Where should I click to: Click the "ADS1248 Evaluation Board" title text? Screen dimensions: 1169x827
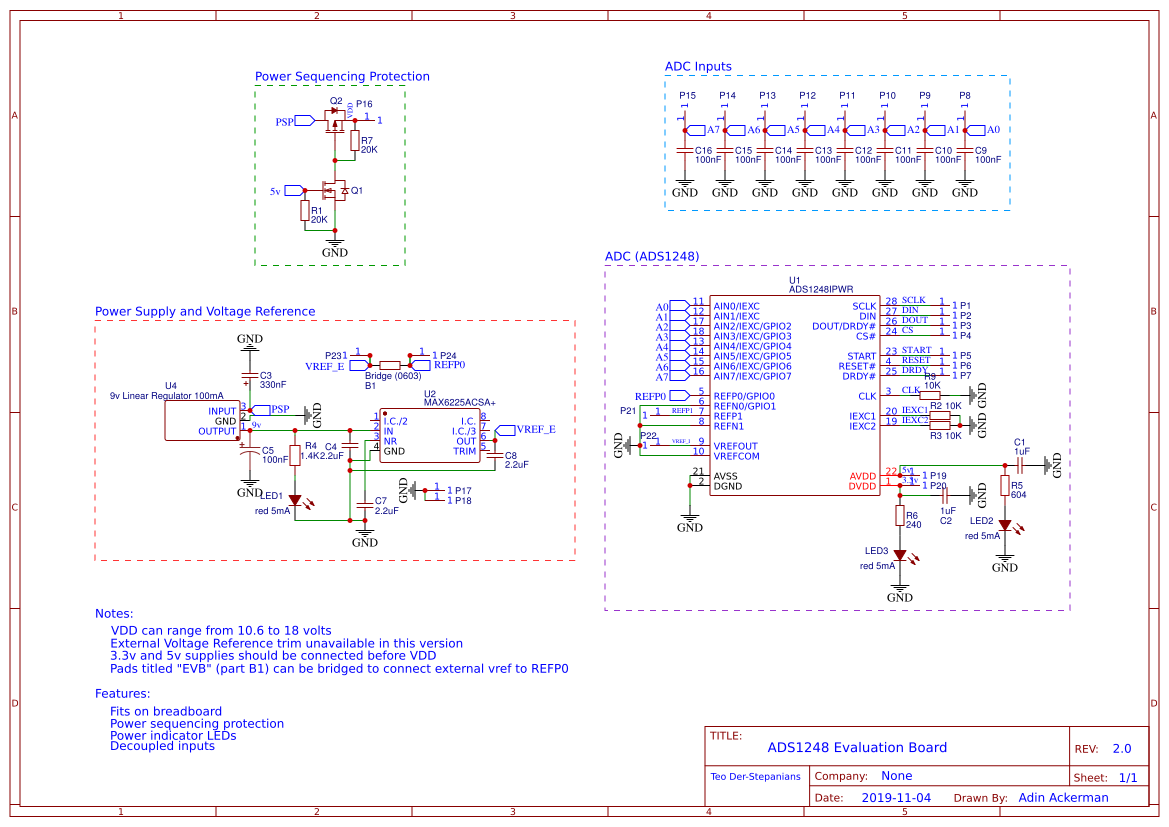pos(857,748)
